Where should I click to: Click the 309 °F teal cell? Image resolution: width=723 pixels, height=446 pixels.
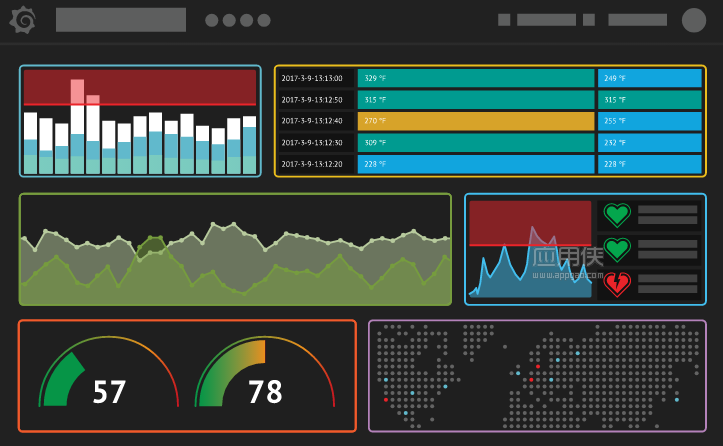point(476,143)
